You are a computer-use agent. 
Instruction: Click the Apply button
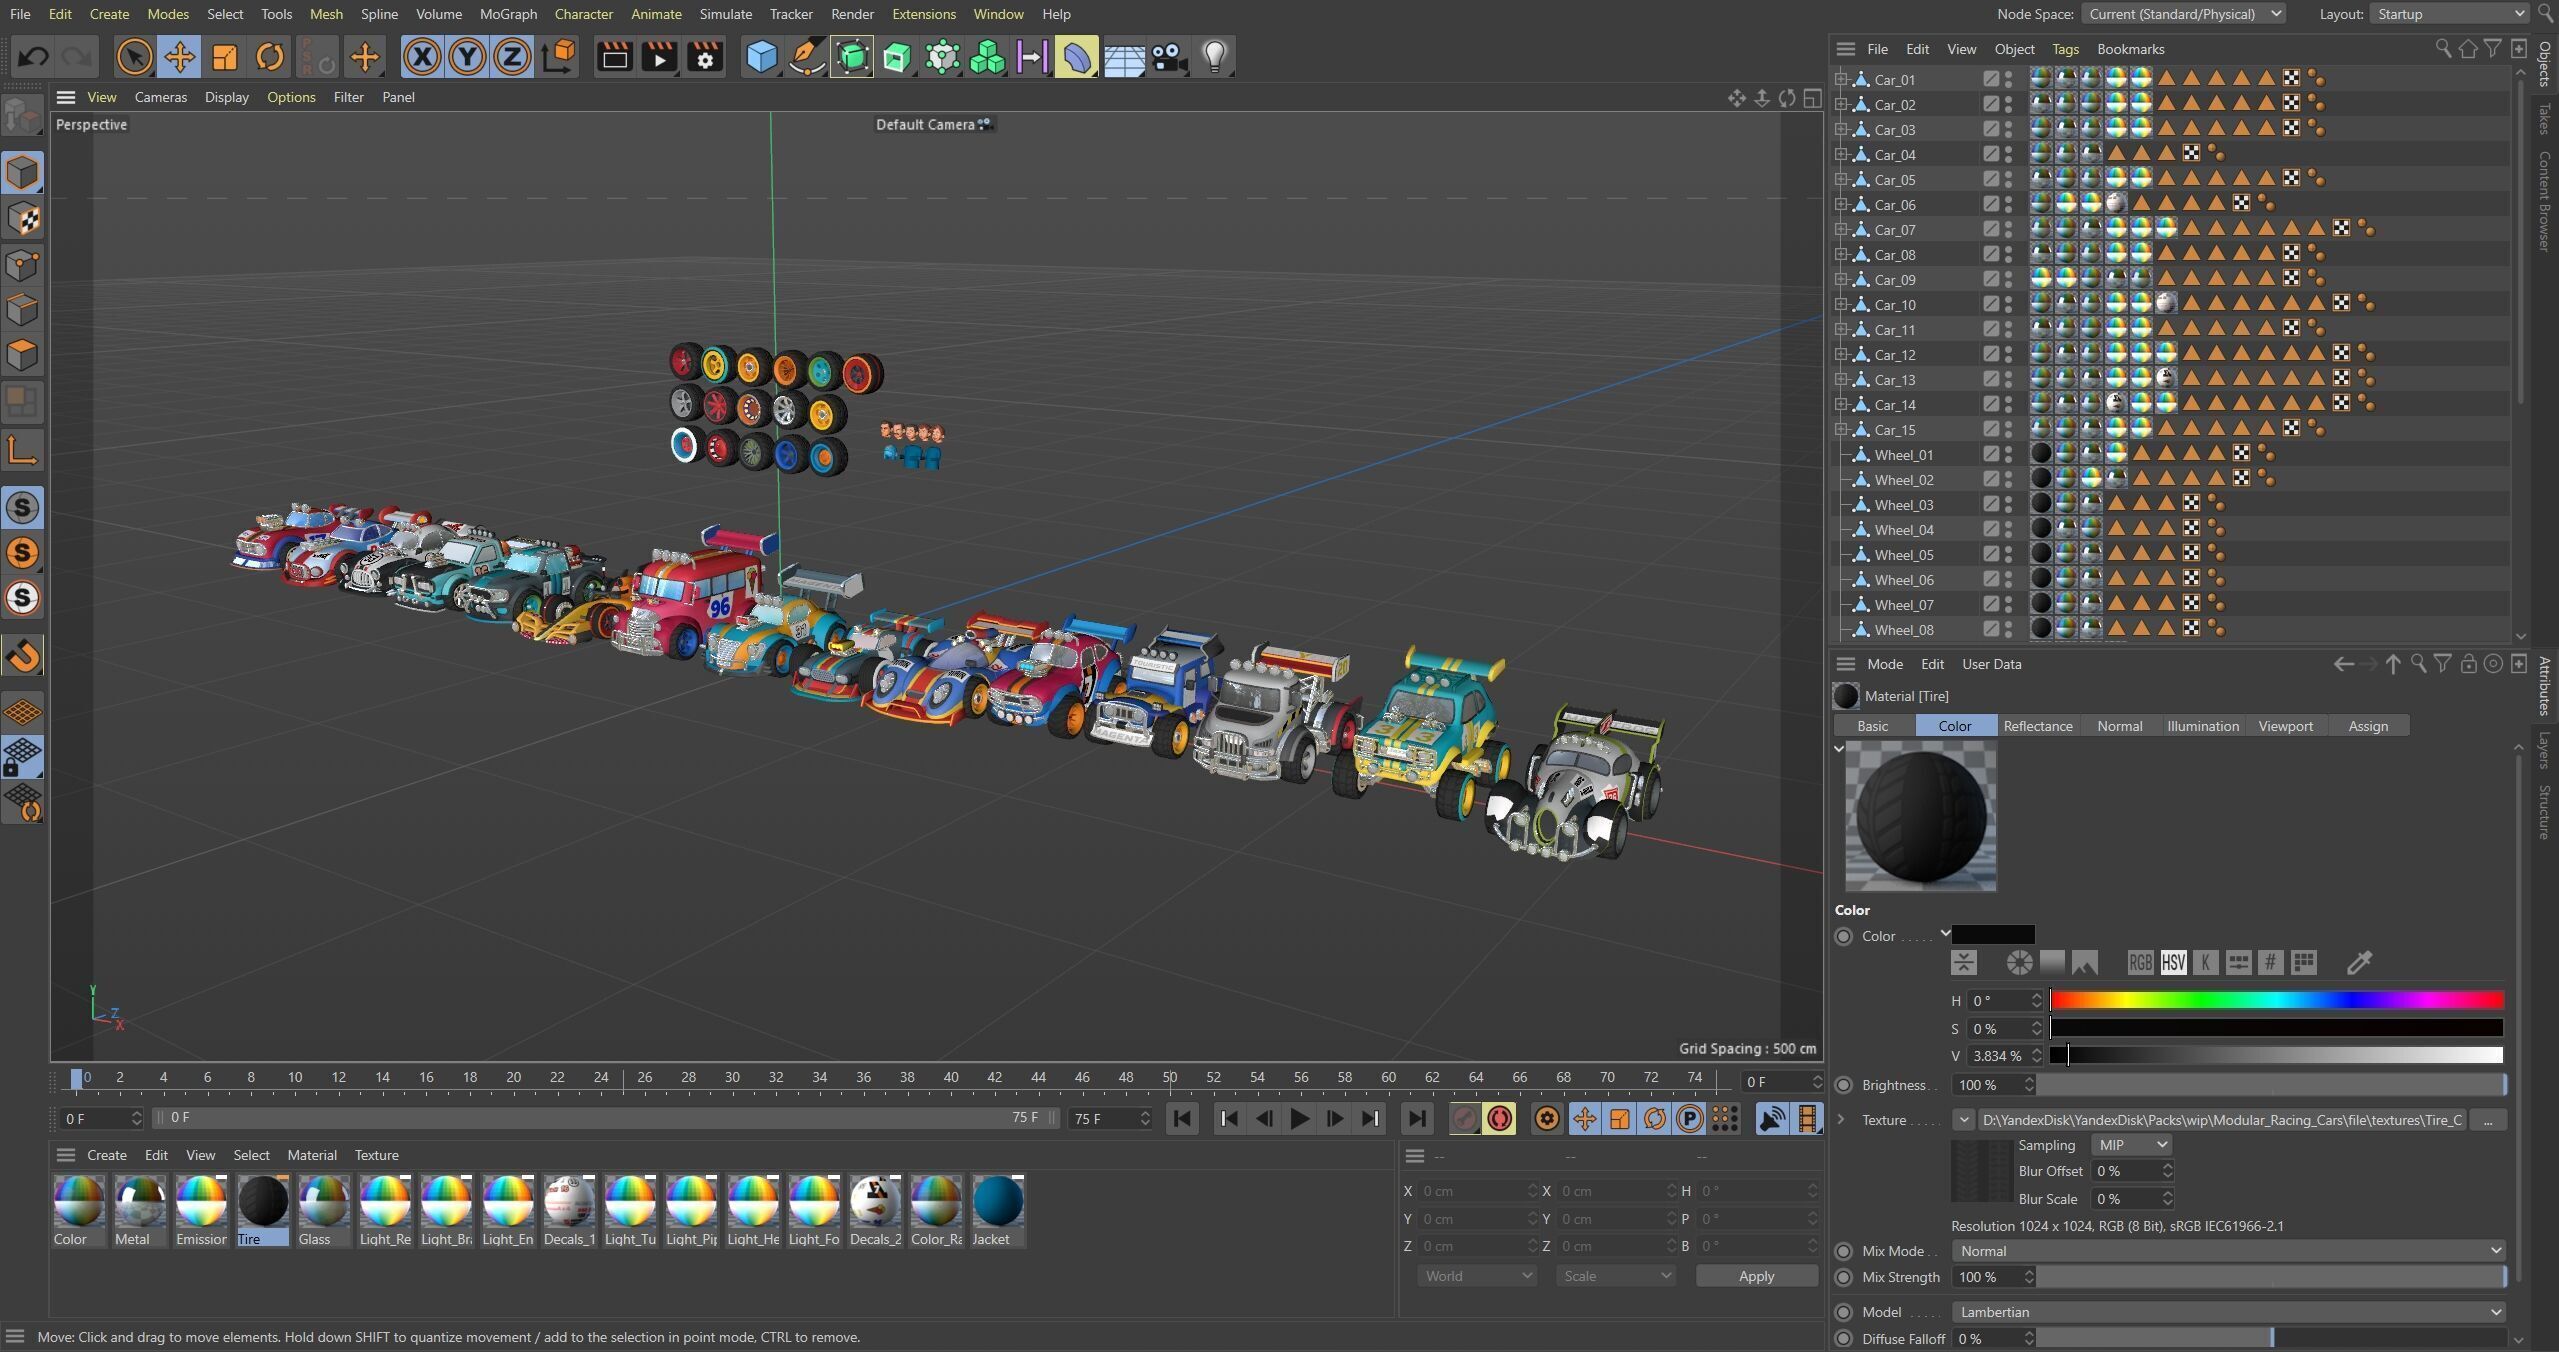pos(1756,1276)
